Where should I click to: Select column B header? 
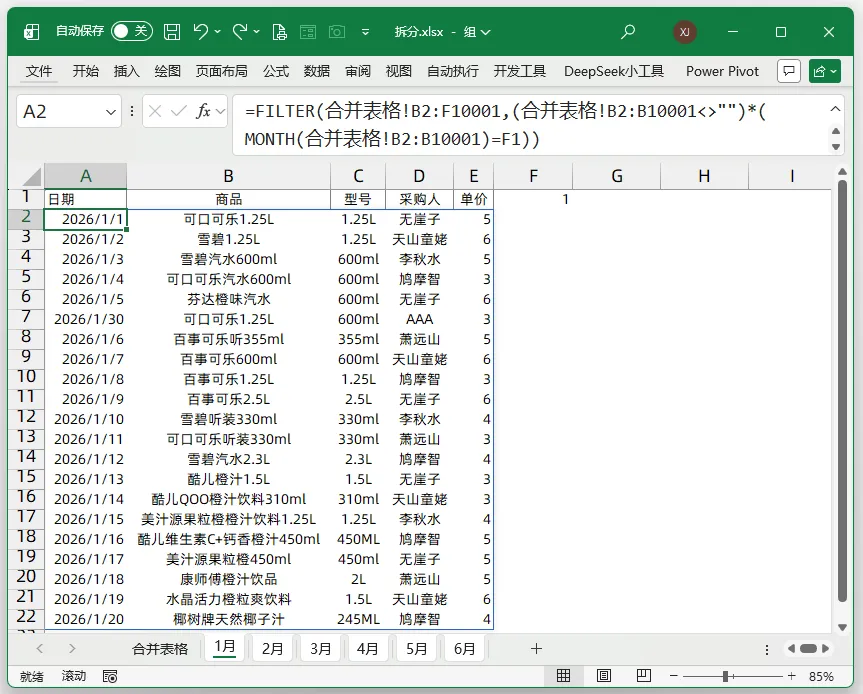pyautogui.click(x=228, y=176)
